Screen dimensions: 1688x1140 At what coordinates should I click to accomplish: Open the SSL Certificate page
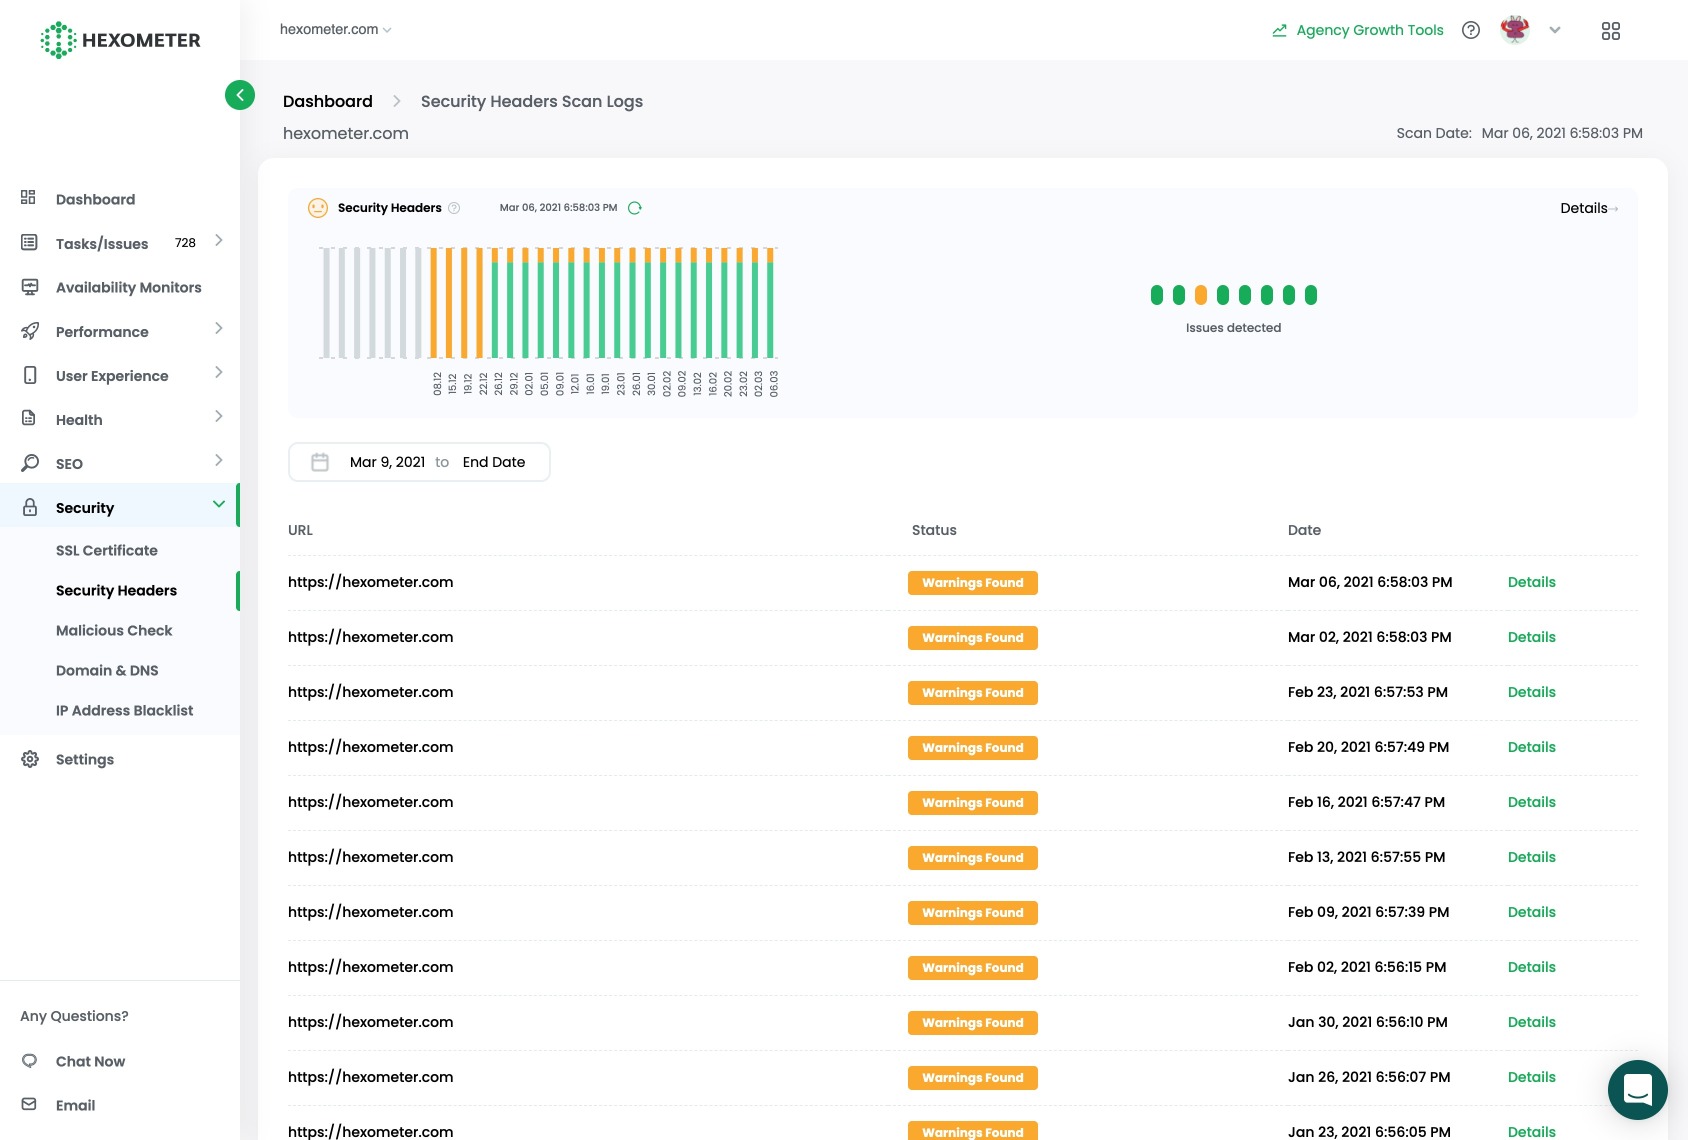(x=107, y=550)
